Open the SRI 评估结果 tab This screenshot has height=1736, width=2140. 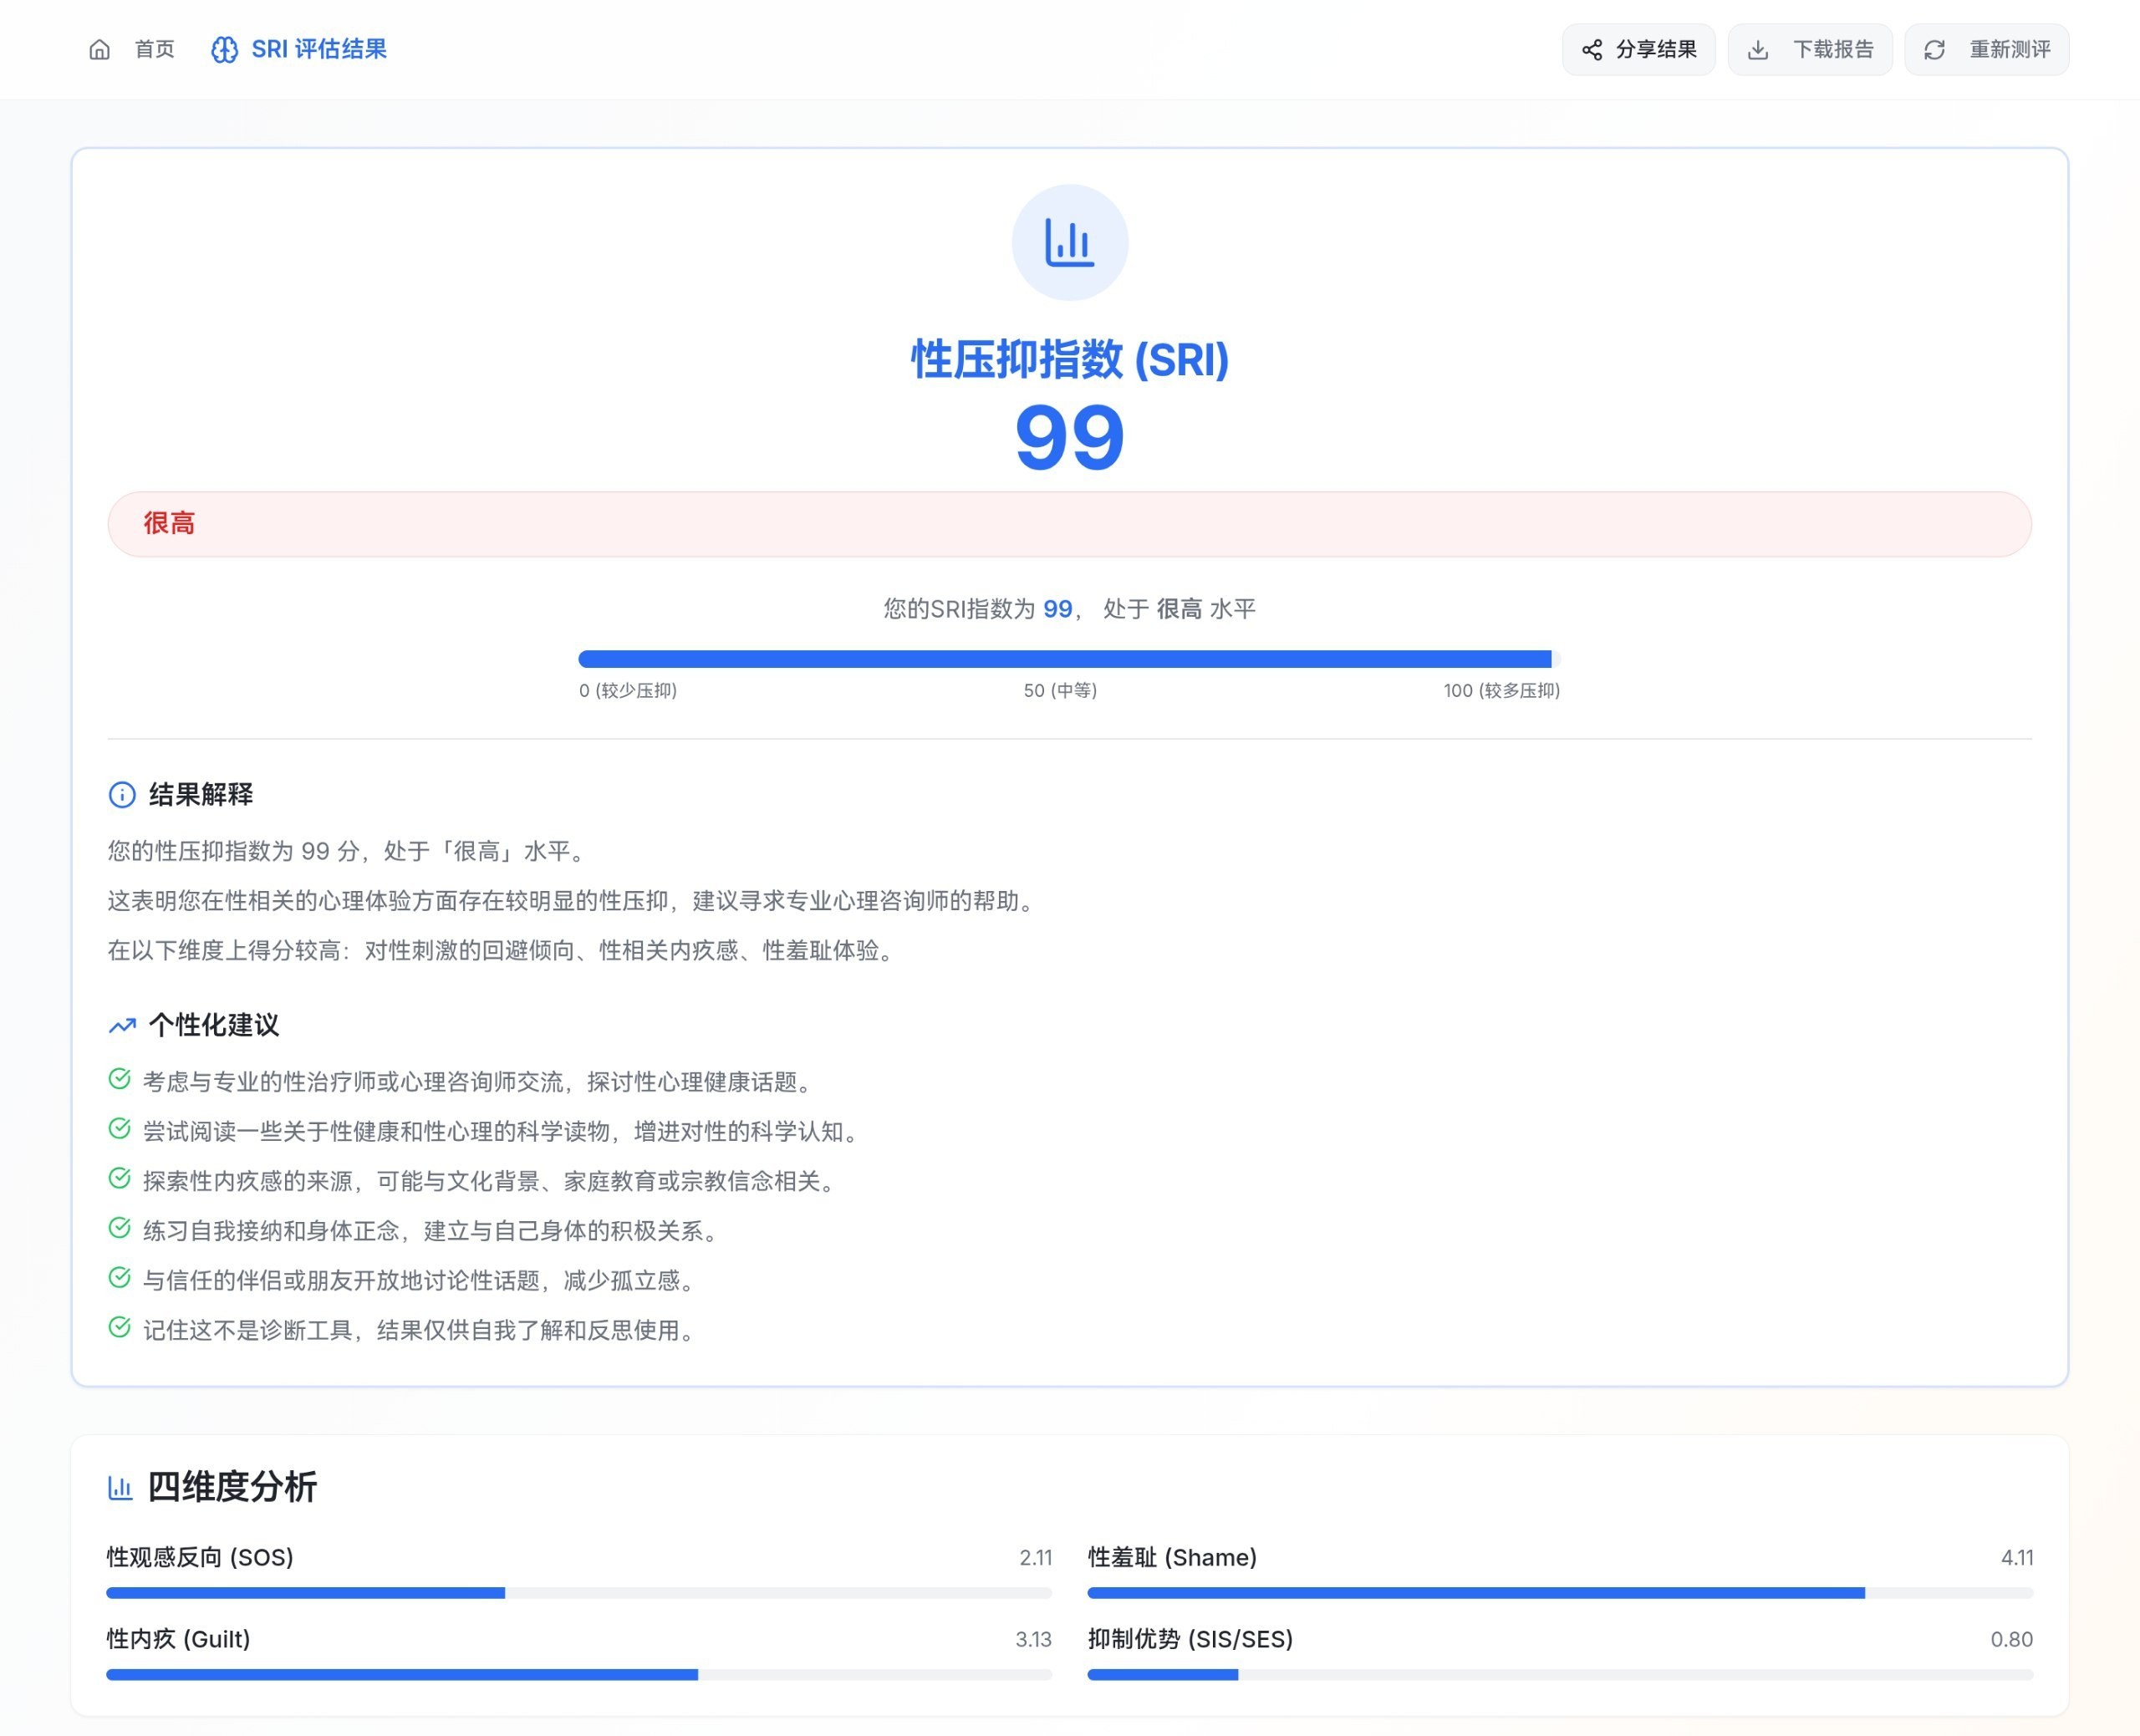click(x=318, y=49)
